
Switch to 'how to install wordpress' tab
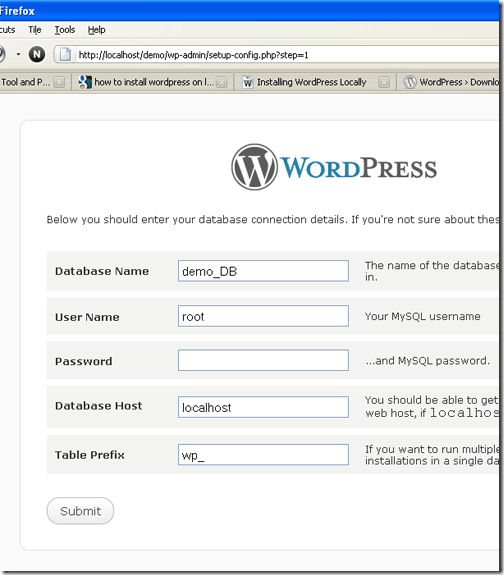tap(154, 82)
